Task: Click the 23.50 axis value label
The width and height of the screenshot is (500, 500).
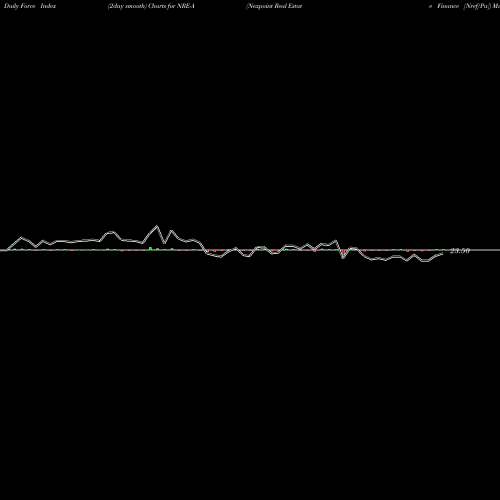Action: click(460, 251)
